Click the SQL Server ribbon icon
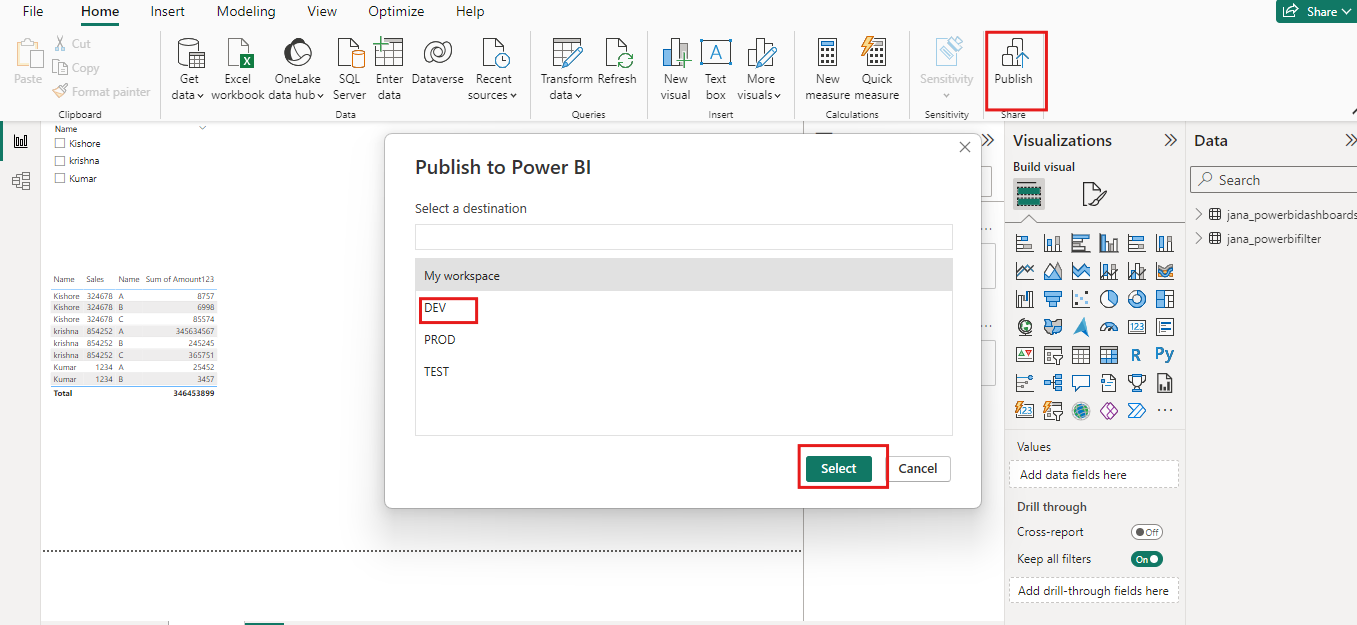The width and height of the screenshot is (1357, 625). [349, 69]
